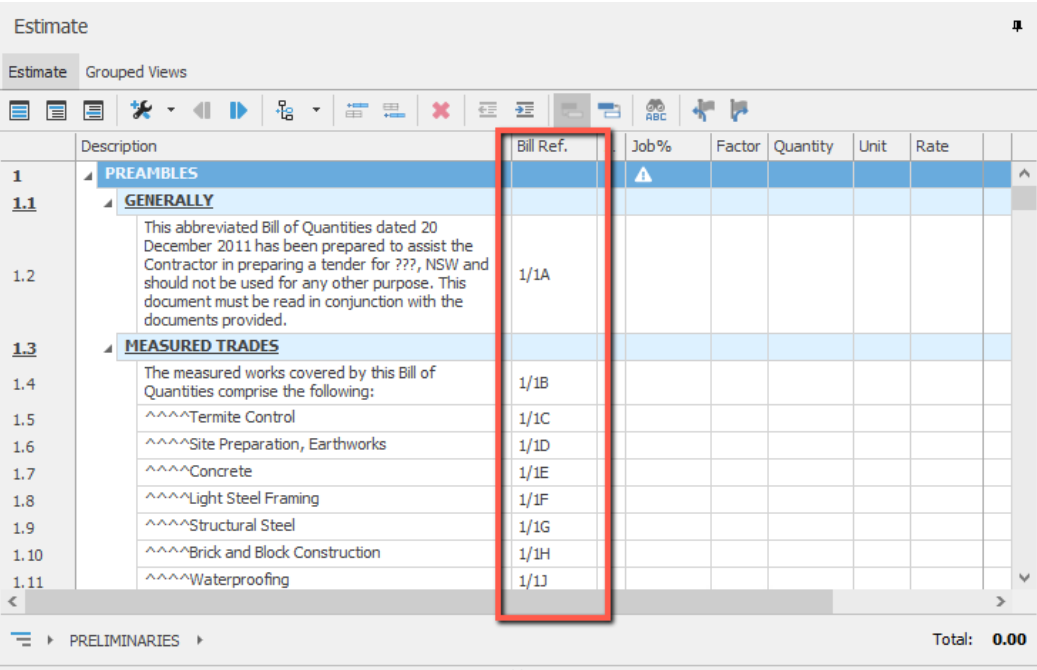Open the dropdown arrow beside tree icon
The image size is (1037, 670).
tap(316, 110)
